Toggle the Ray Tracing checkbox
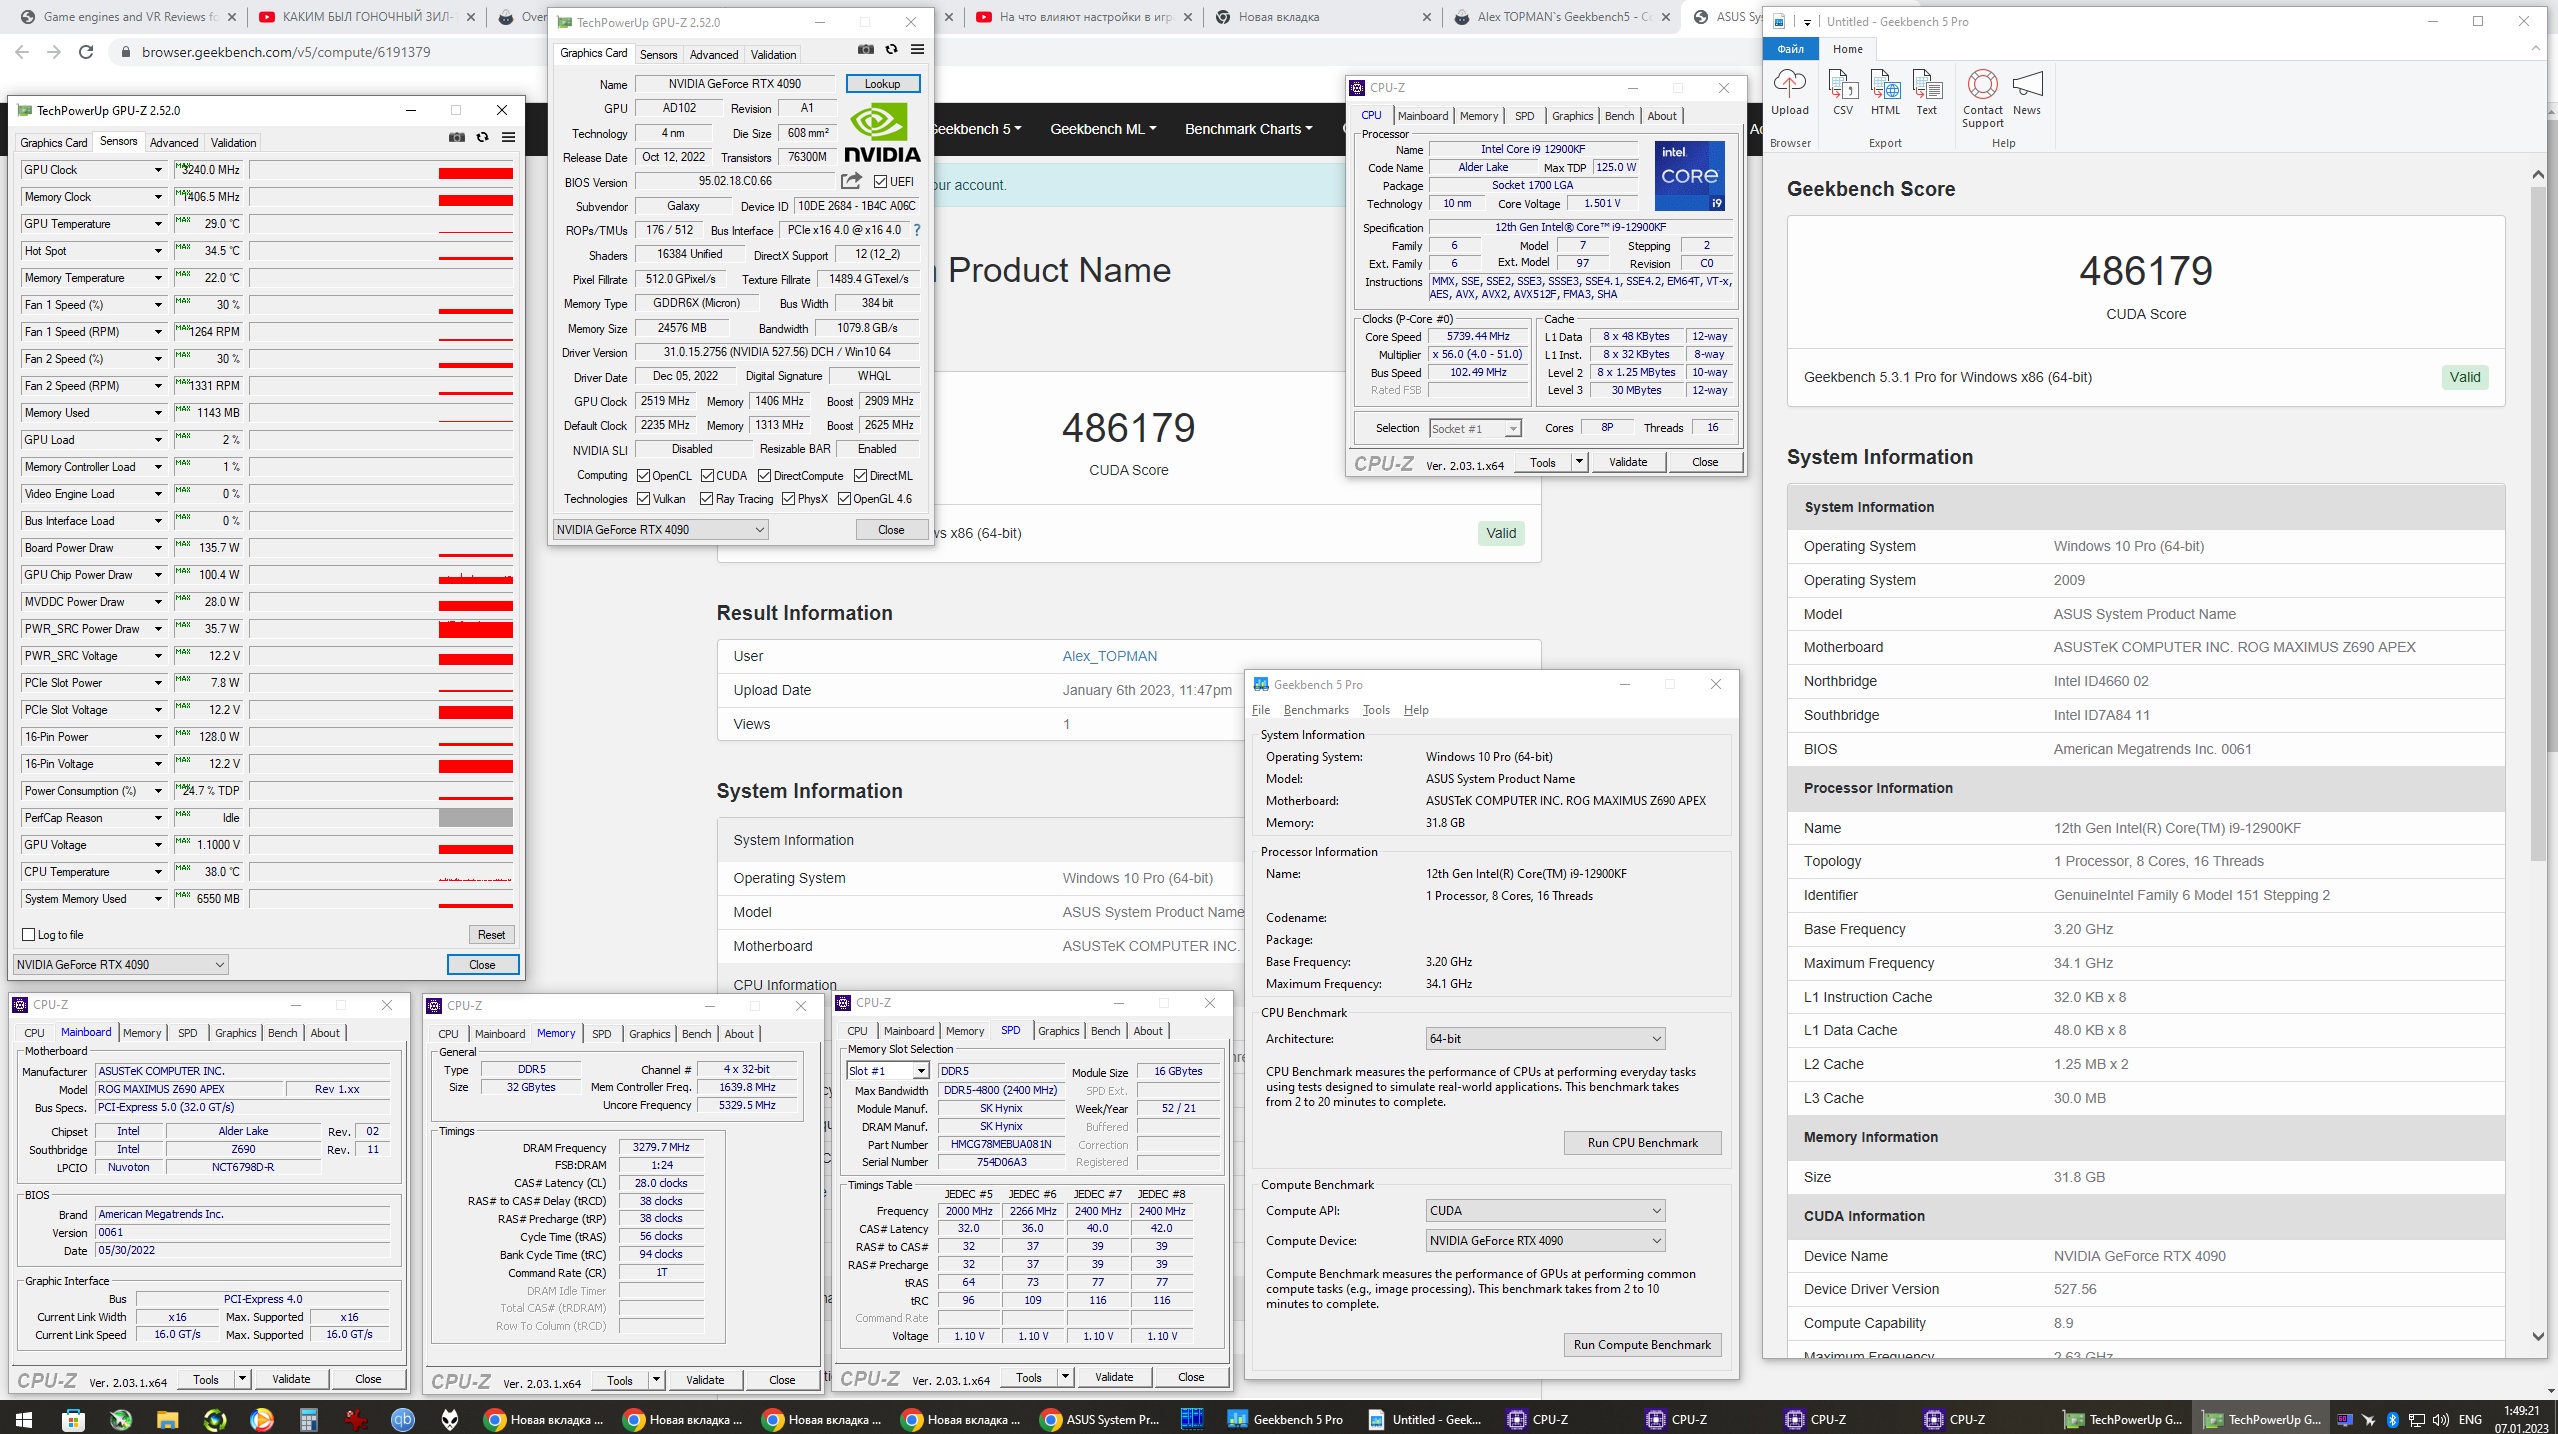The width and height of the screenshot is (2558, 1434). 707,499
